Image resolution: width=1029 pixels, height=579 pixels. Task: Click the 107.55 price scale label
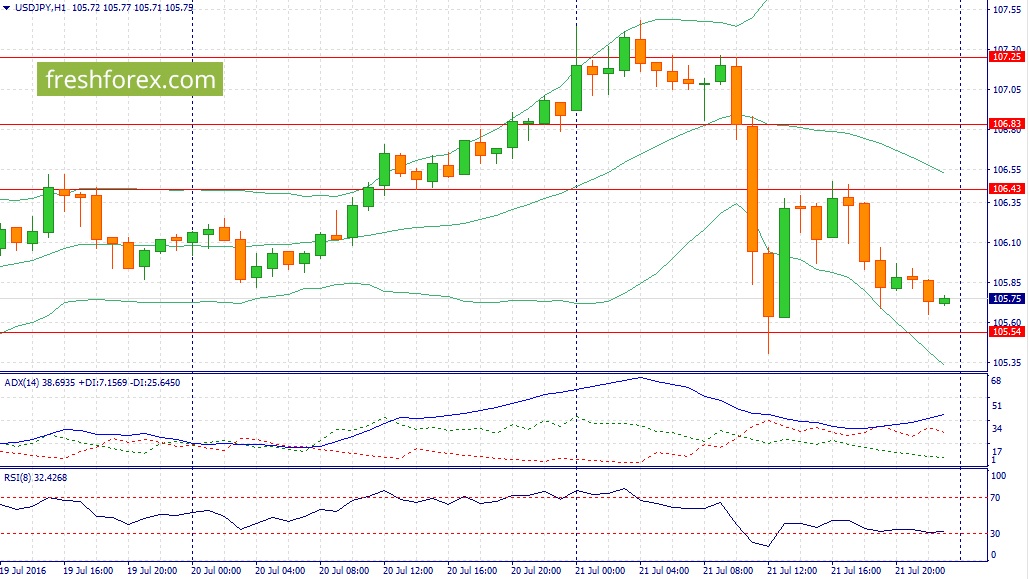coord(1007,10)
